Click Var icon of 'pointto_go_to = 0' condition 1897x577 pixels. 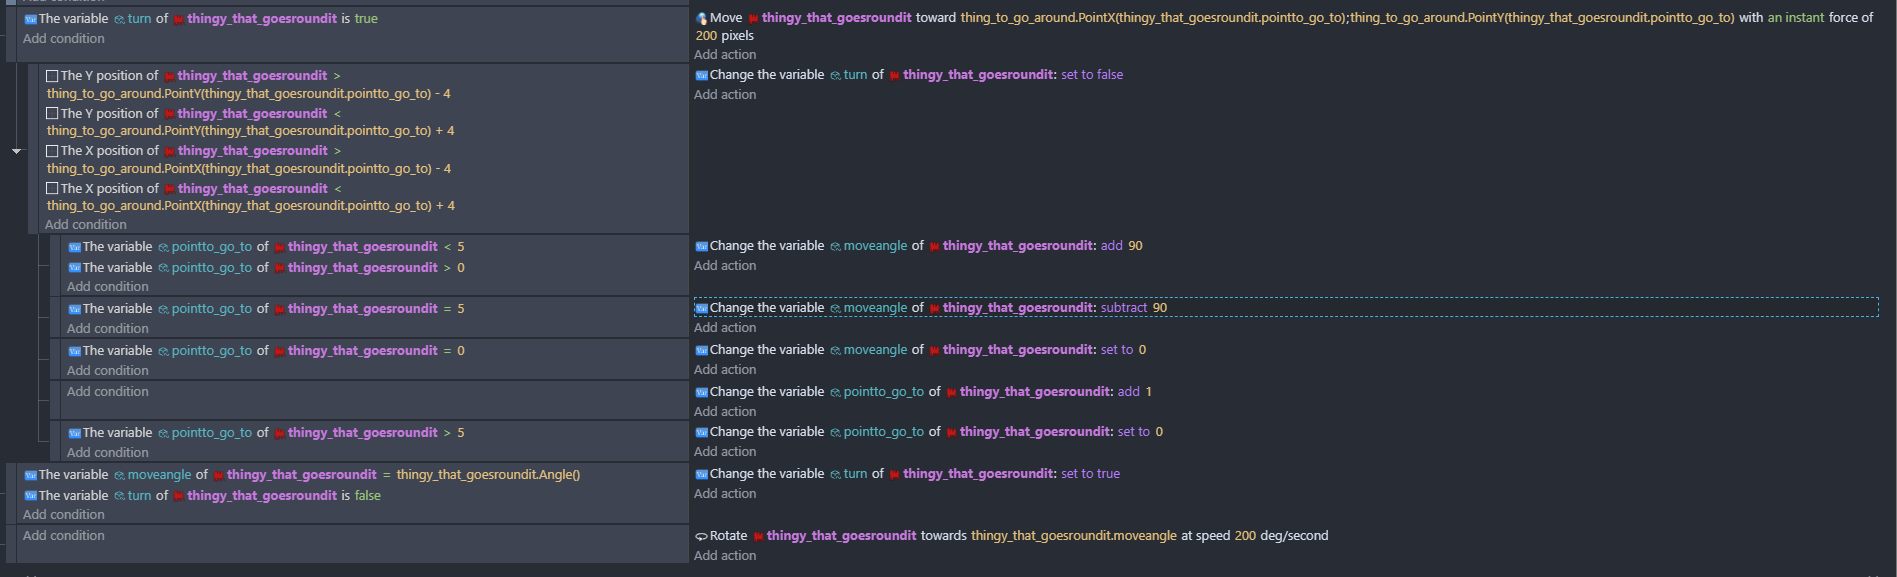click(74, 351)
